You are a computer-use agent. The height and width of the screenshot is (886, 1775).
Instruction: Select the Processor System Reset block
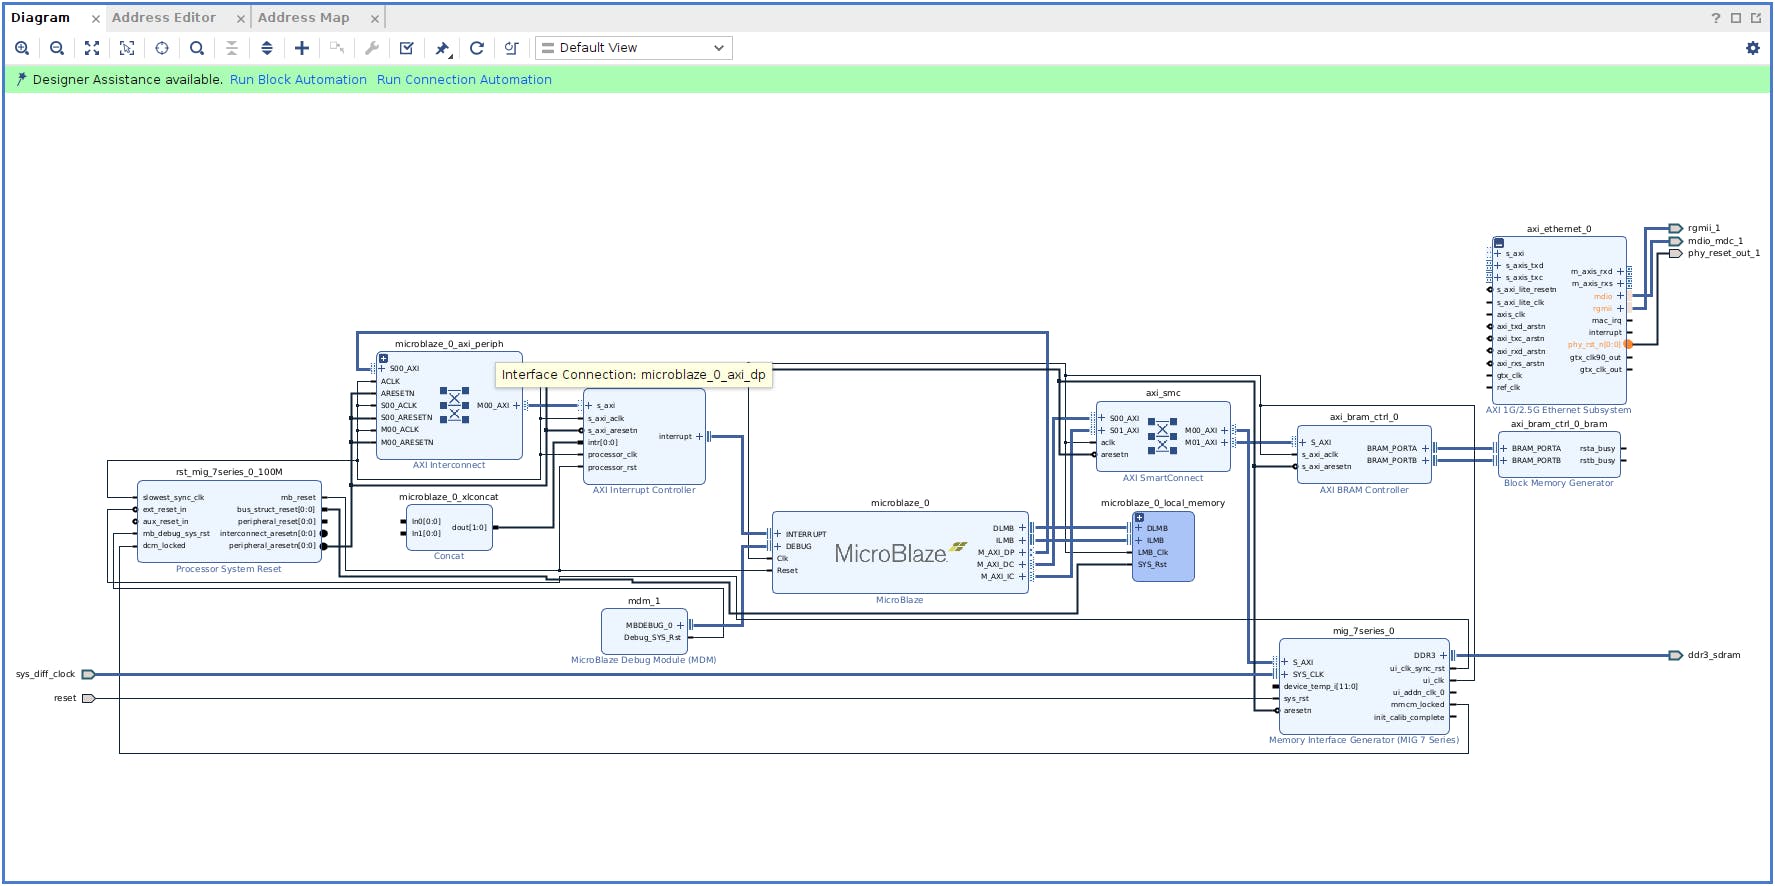pyautogui.click(x=229, y=521)
